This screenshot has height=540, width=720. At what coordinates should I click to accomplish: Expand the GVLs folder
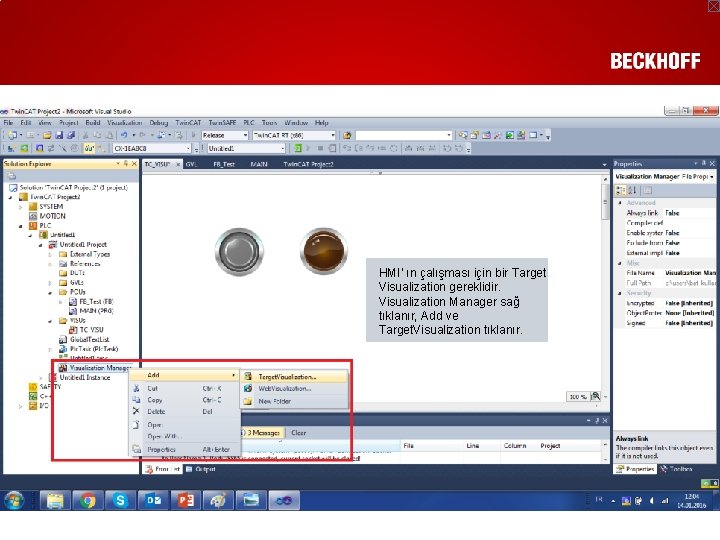click(50, 282)
